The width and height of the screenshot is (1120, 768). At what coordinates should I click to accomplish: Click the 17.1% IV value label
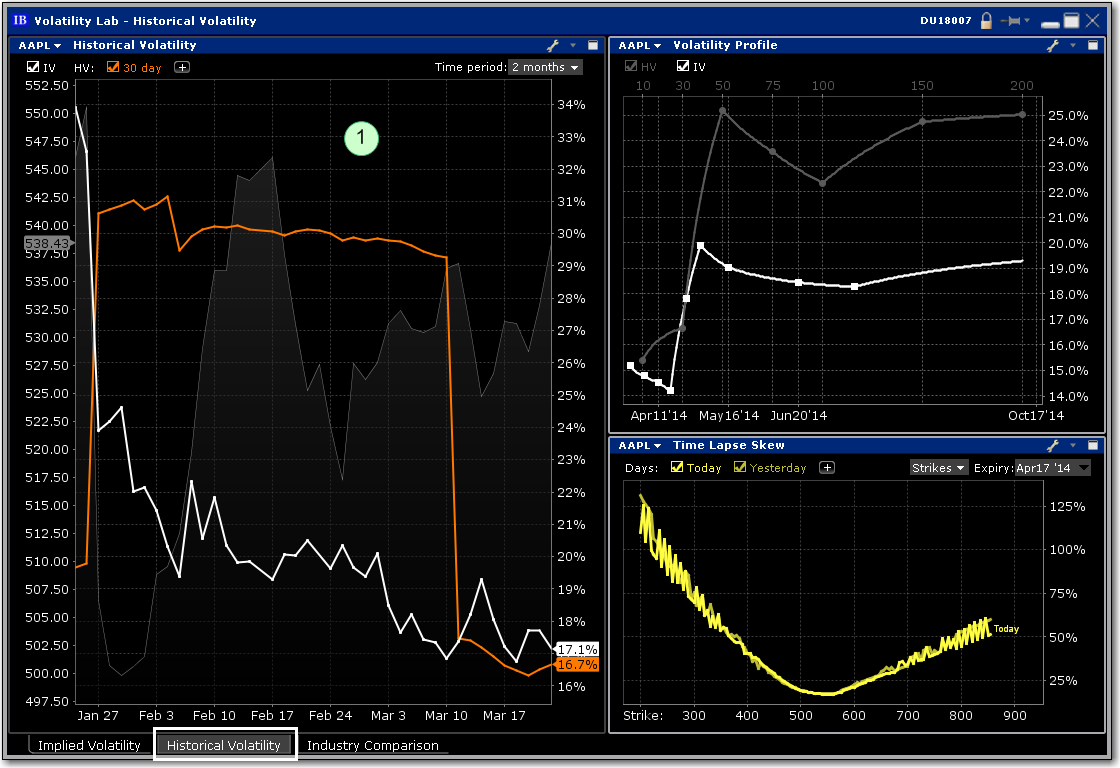(577, 649)
